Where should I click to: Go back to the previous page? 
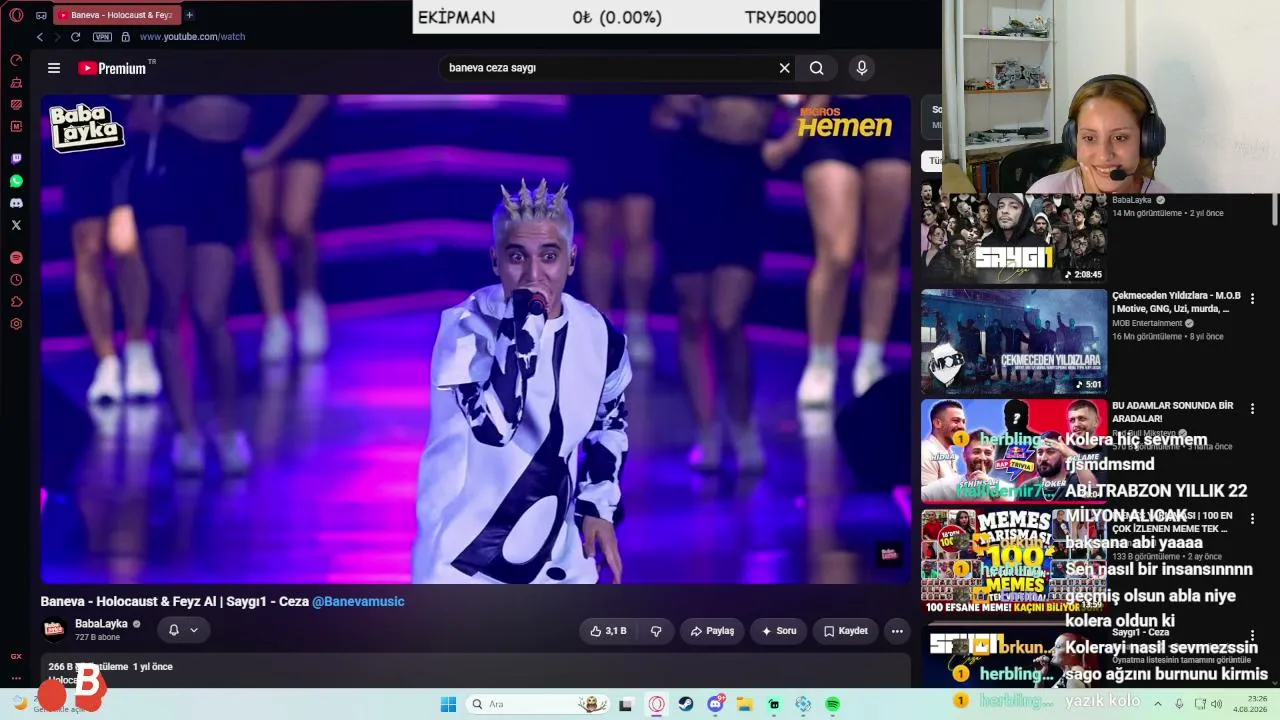pos(39,37)
